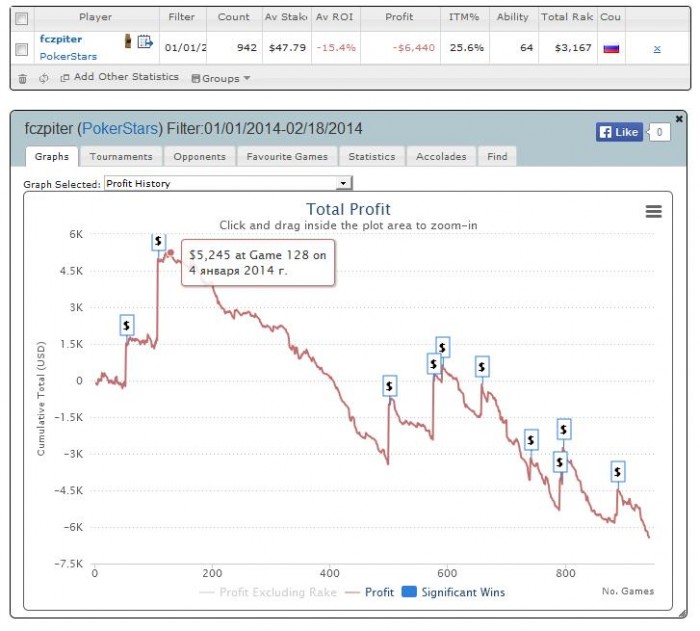Open the PokerStars link under fczpiter
Viewport: 700px width, 631px height.
[x=68, y=57]
